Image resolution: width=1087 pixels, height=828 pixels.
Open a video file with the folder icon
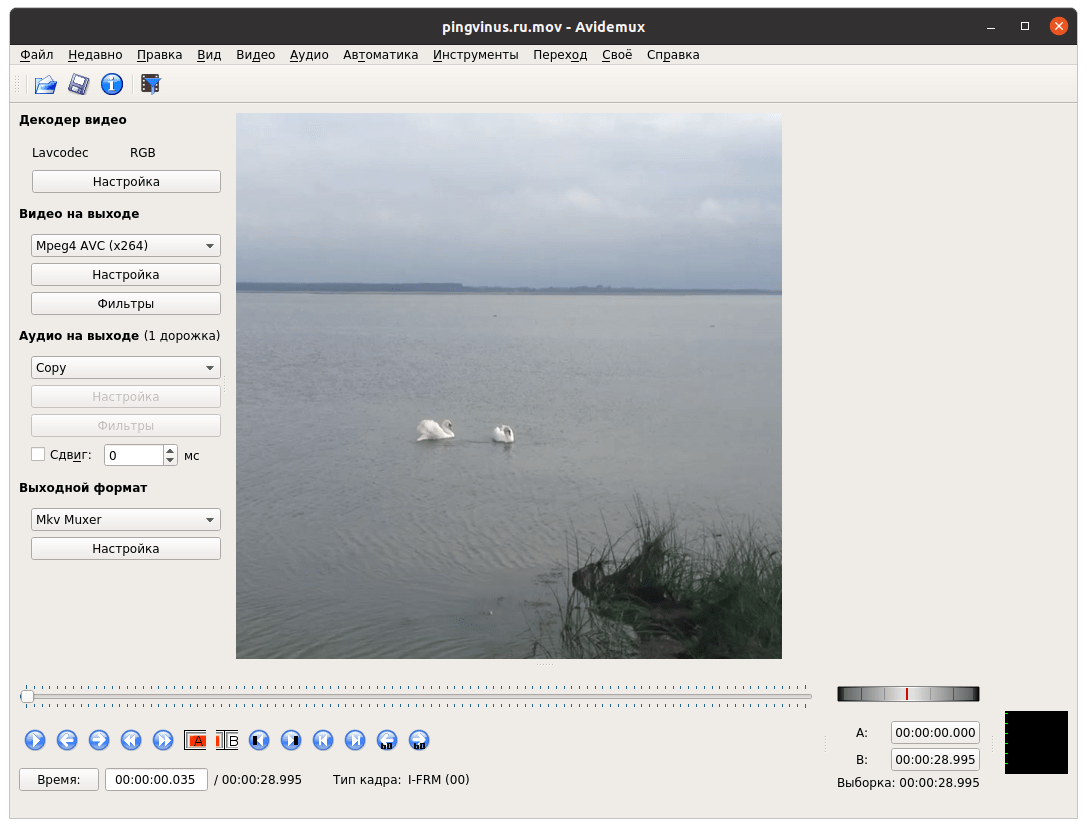[45, 85]
